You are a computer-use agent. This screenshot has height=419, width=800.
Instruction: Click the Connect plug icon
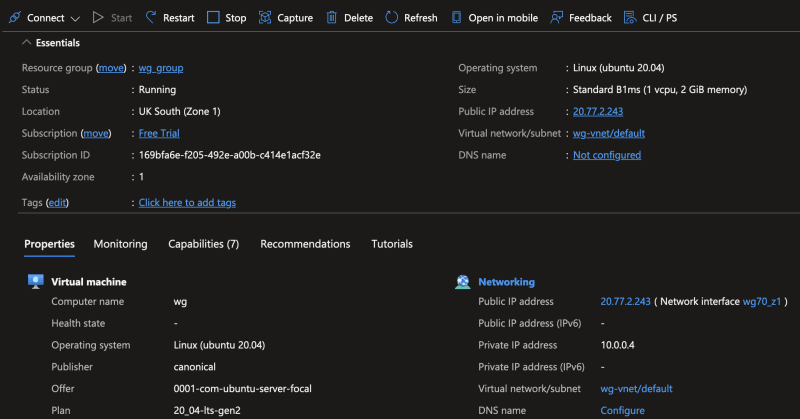click(15, 18)
